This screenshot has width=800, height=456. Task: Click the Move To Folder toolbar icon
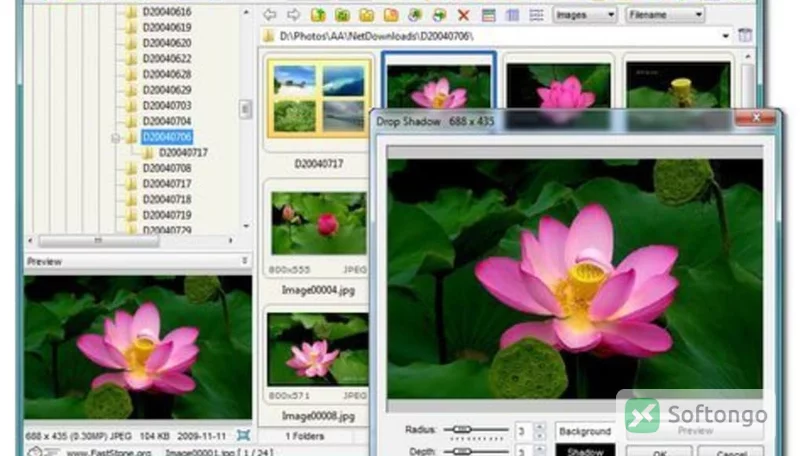pos(439,15)
